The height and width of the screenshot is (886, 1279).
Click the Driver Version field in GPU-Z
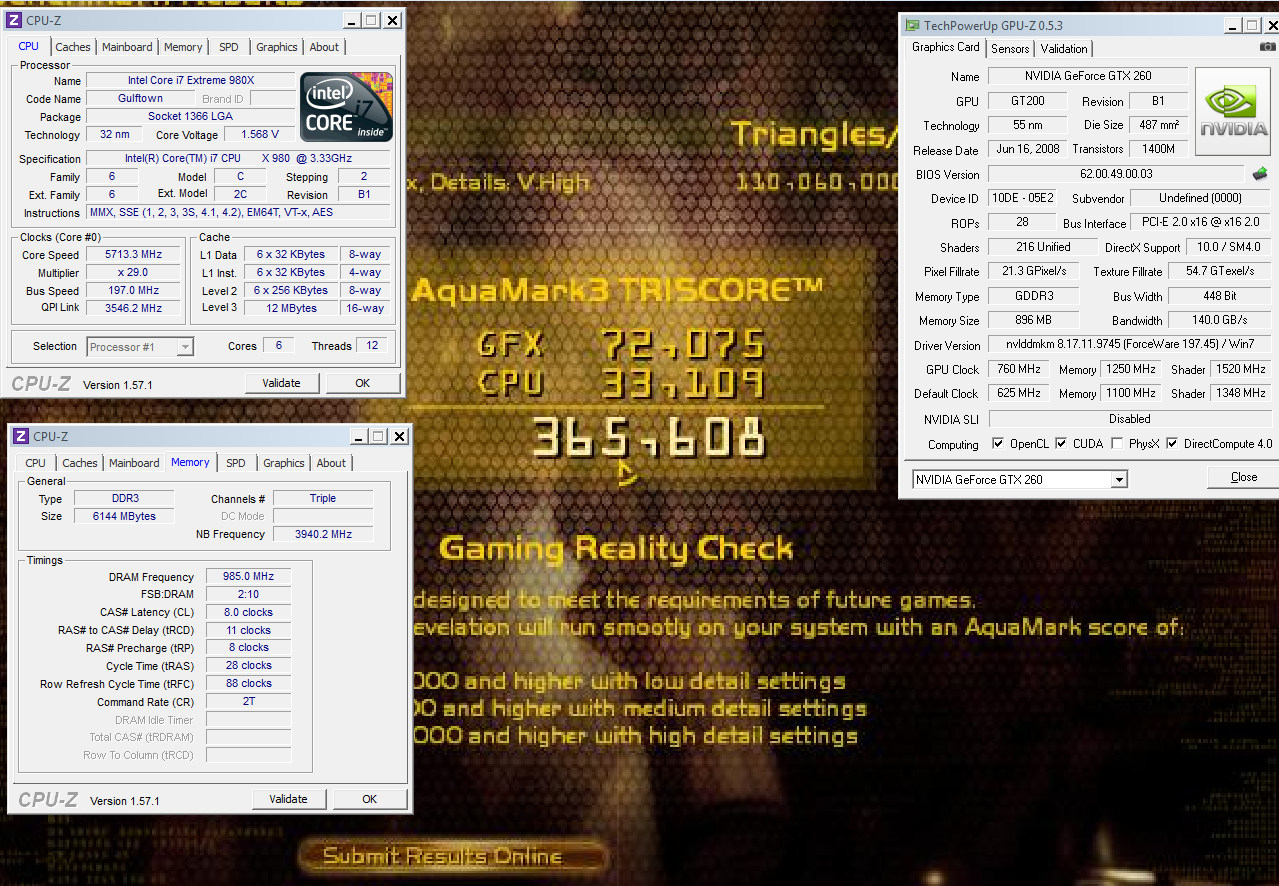1129,345
